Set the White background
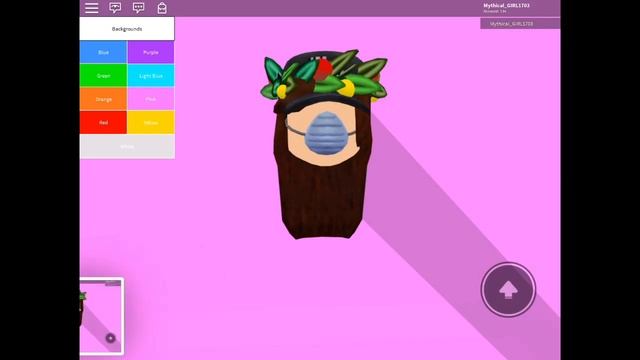The height and width of the screenshot is (360, 640). pos(127,147)
